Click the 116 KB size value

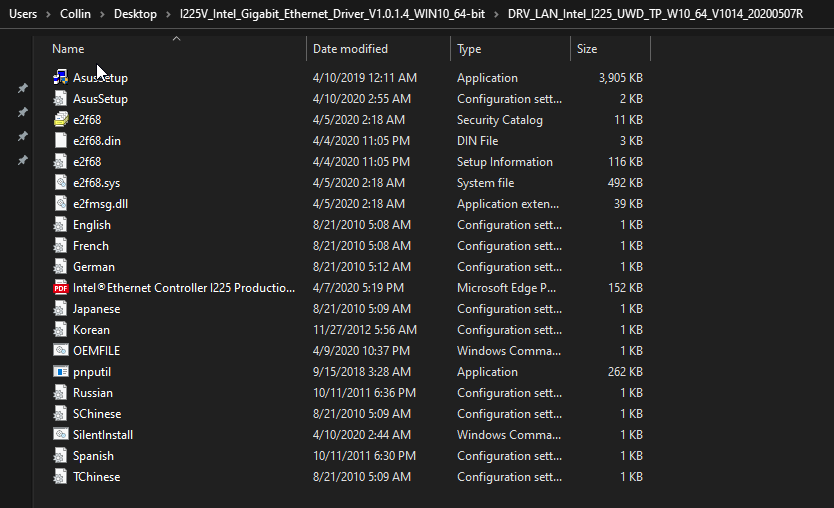click(625, 162)
